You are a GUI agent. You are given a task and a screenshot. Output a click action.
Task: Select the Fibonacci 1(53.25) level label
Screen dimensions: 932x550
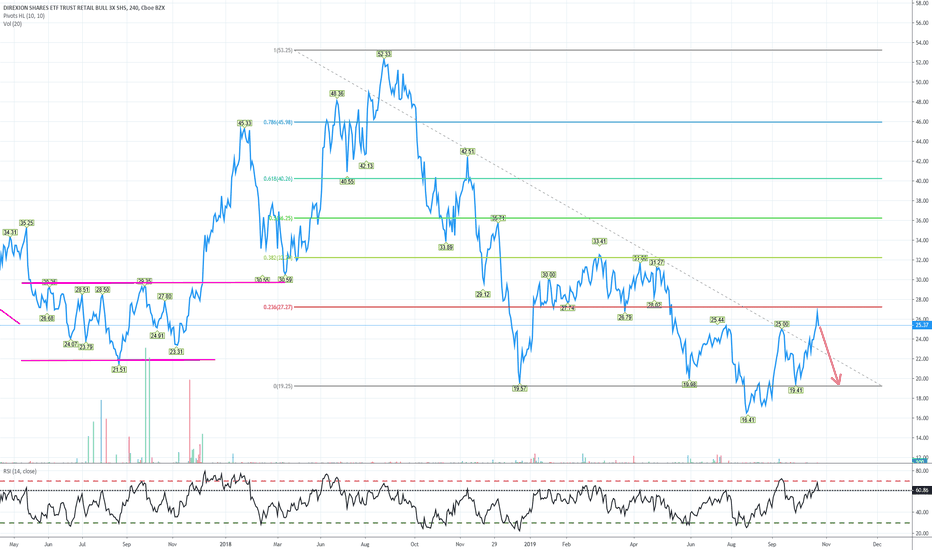tap(283, 51)
